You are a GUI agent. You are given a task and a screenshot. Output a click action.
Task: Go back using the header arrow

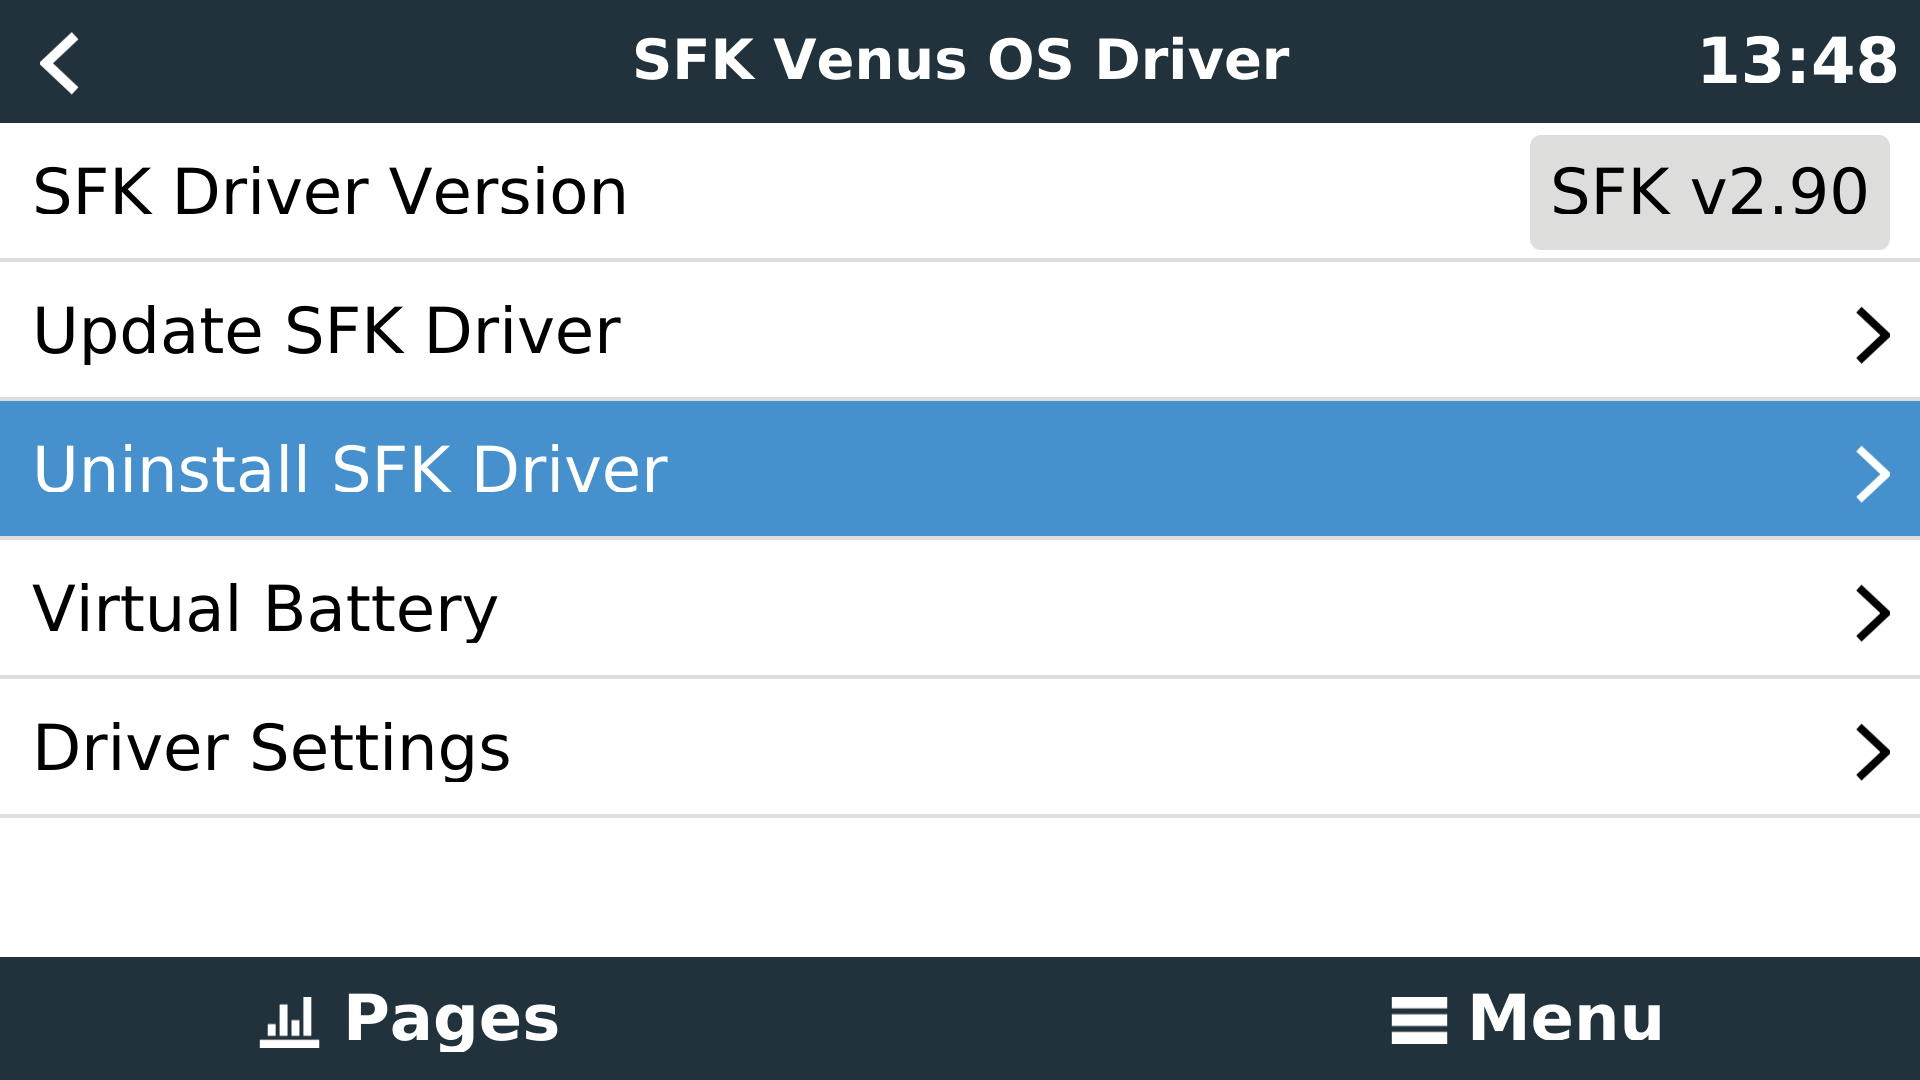[60, 62]
